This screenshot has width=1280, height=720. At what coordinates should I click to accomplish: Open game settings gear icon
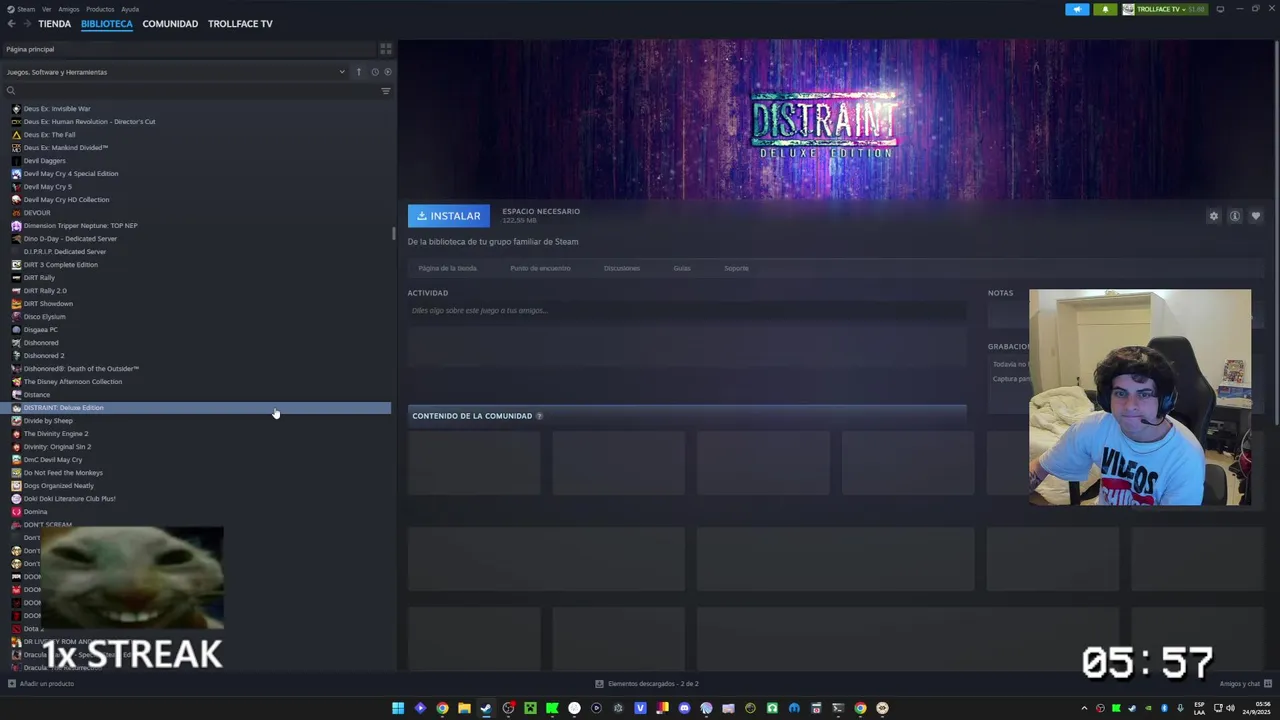coord(1214,216)
